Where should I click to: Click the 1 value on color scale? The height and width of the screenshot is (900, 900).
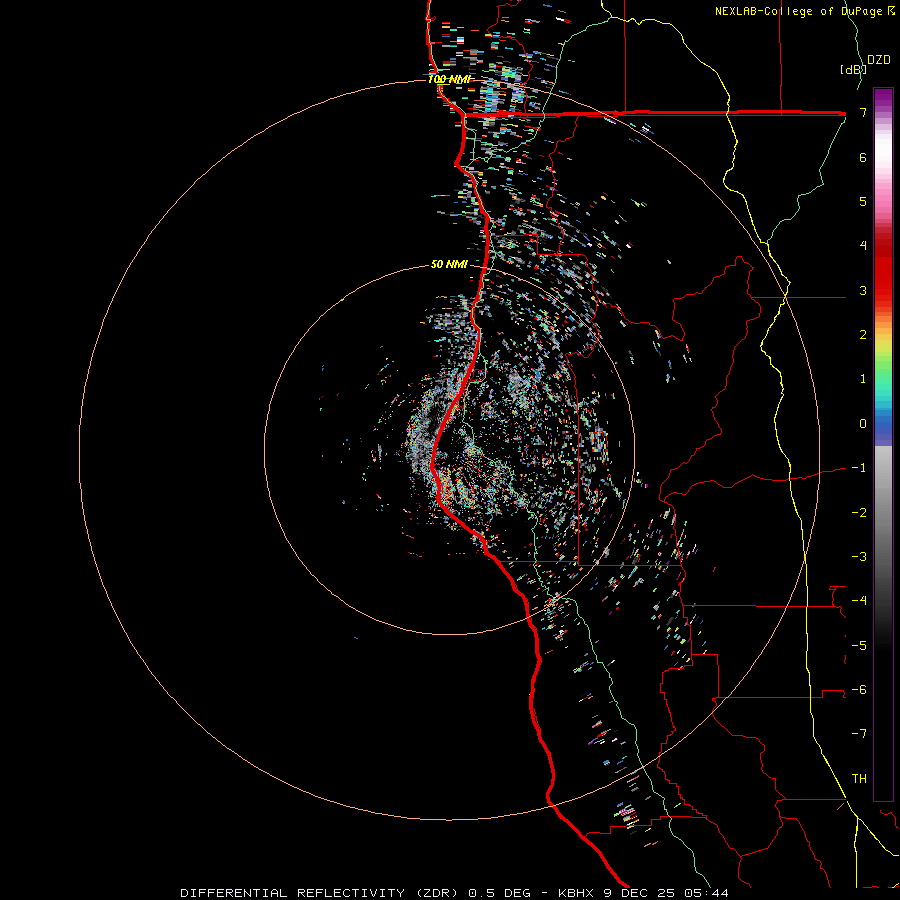click(x=863, y=379)
